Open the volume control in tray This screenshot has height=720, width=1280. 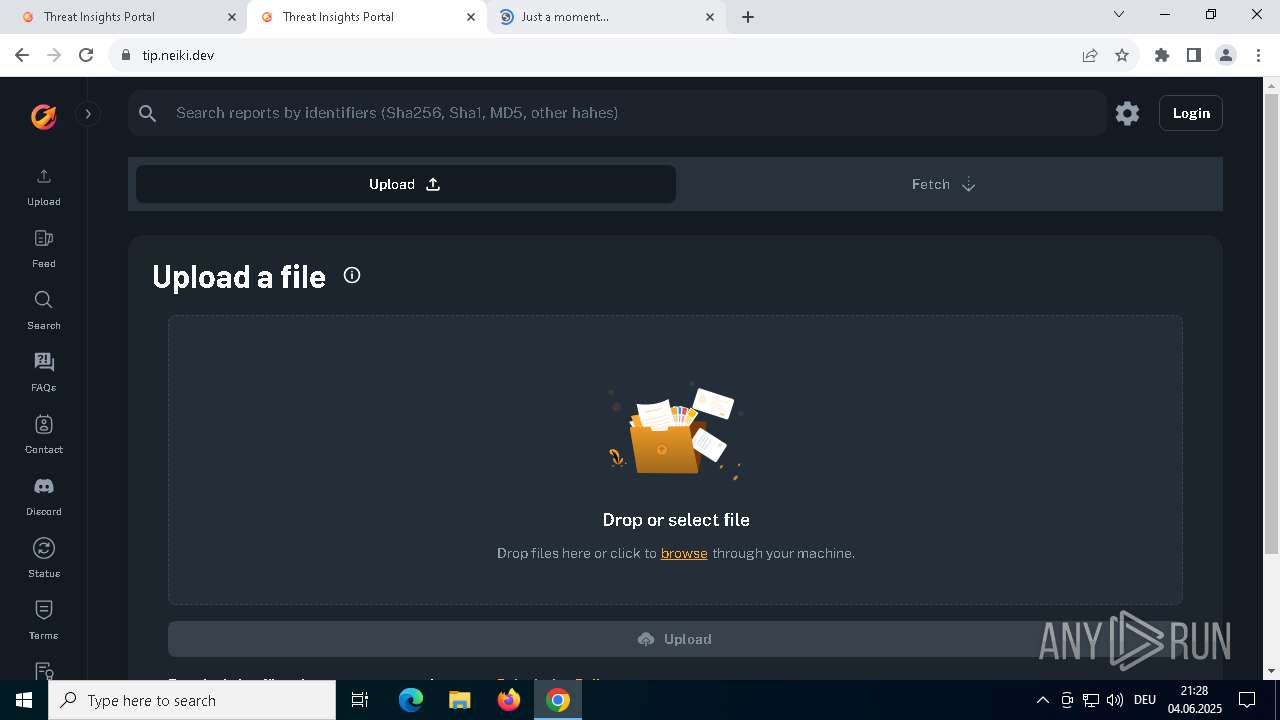click(x=1115, y=700)
